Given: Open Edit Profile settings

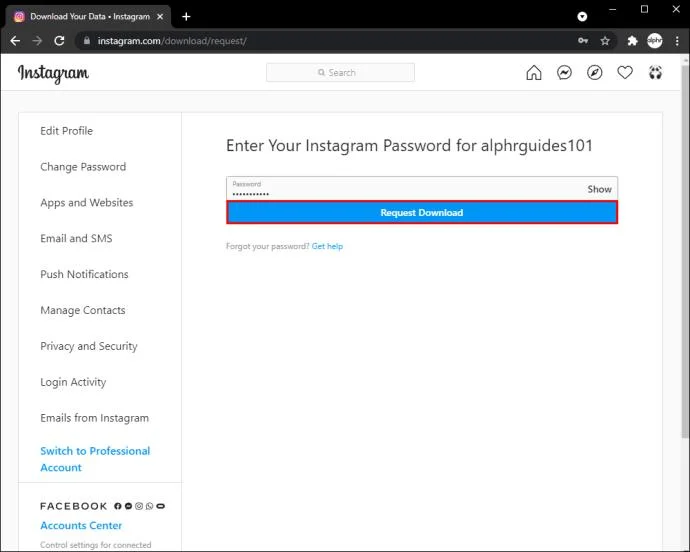Looking at the screenshot, I should coord(66,131).
